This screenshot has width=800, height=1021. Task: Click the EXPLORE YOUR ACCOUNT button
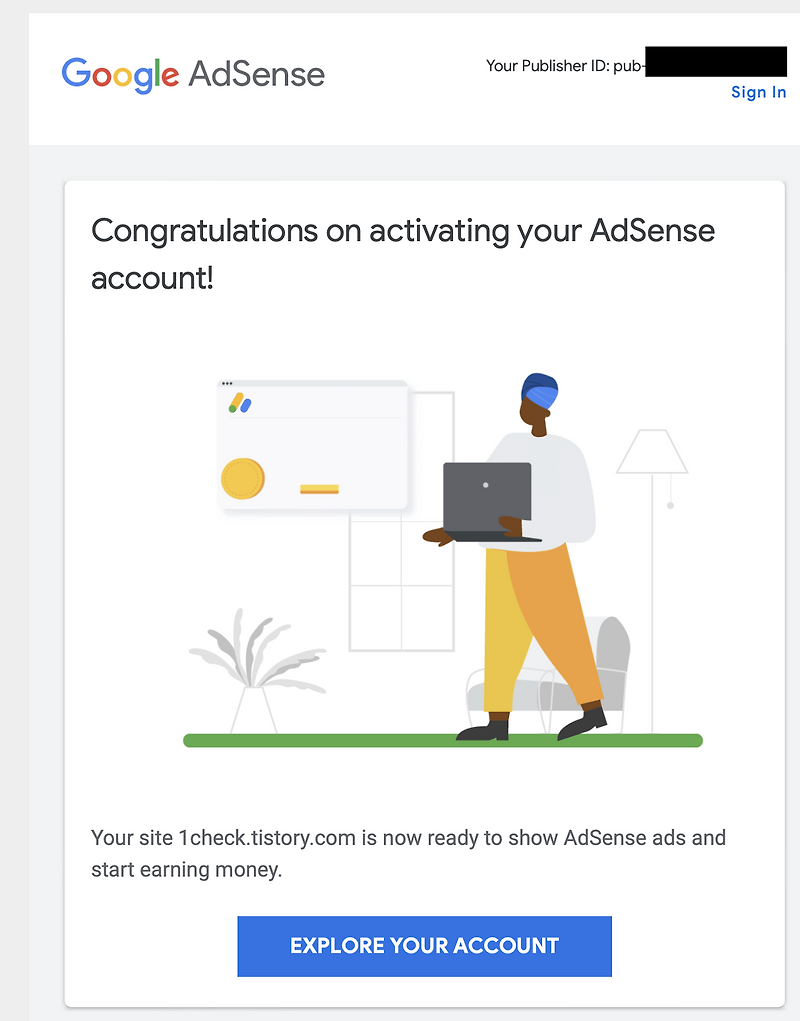point(424,946)
